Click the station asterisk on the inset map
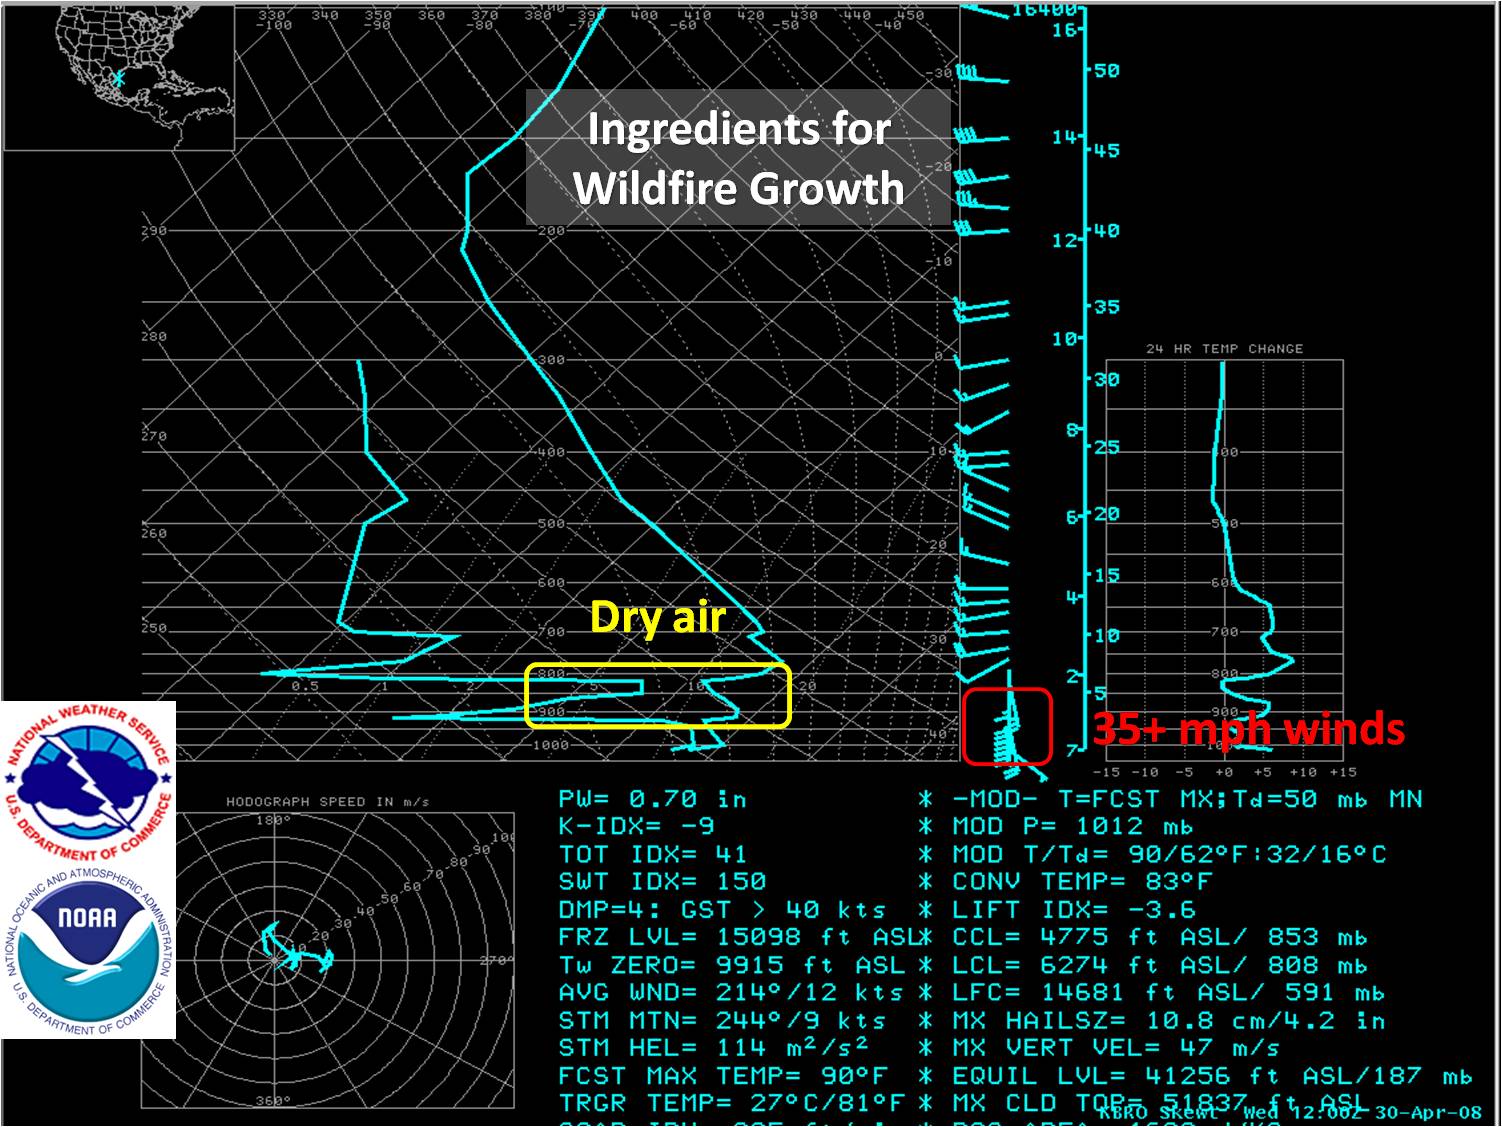1502x1127 pixels. point(119,78)
